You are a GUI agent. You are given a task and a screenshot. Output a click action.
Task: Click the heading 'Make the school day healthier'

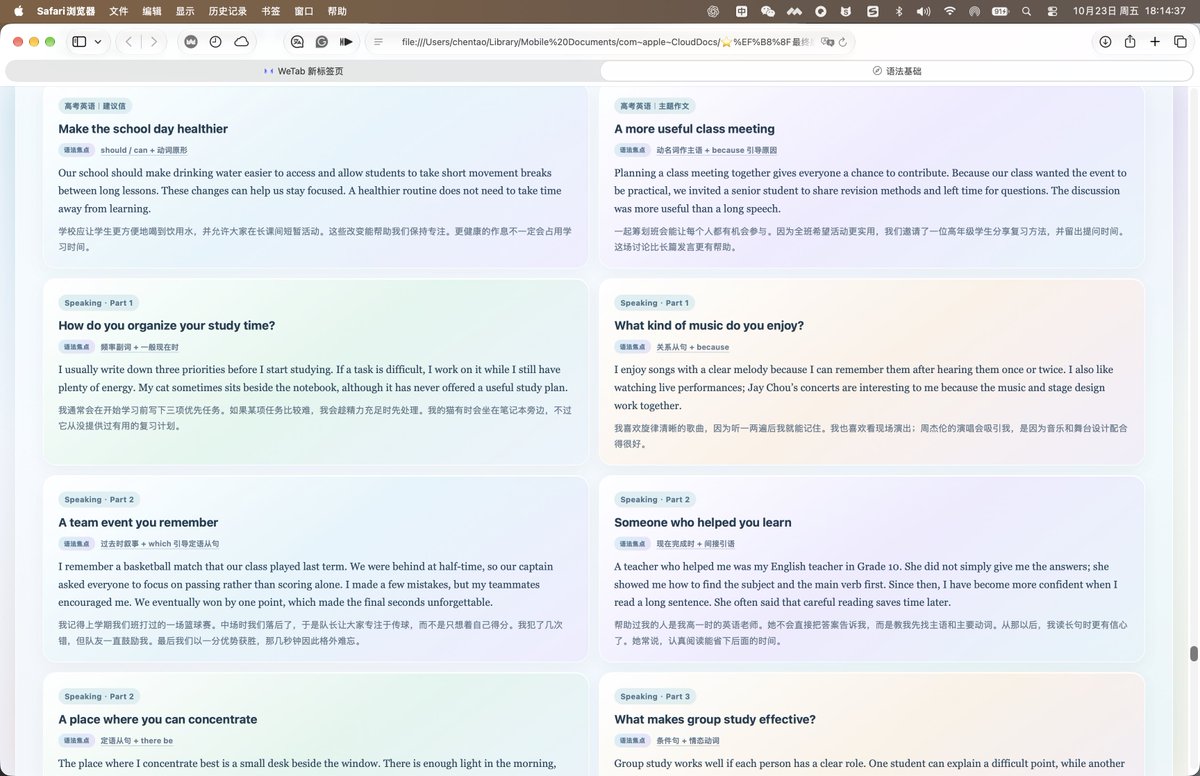click(x=143, y=129)
